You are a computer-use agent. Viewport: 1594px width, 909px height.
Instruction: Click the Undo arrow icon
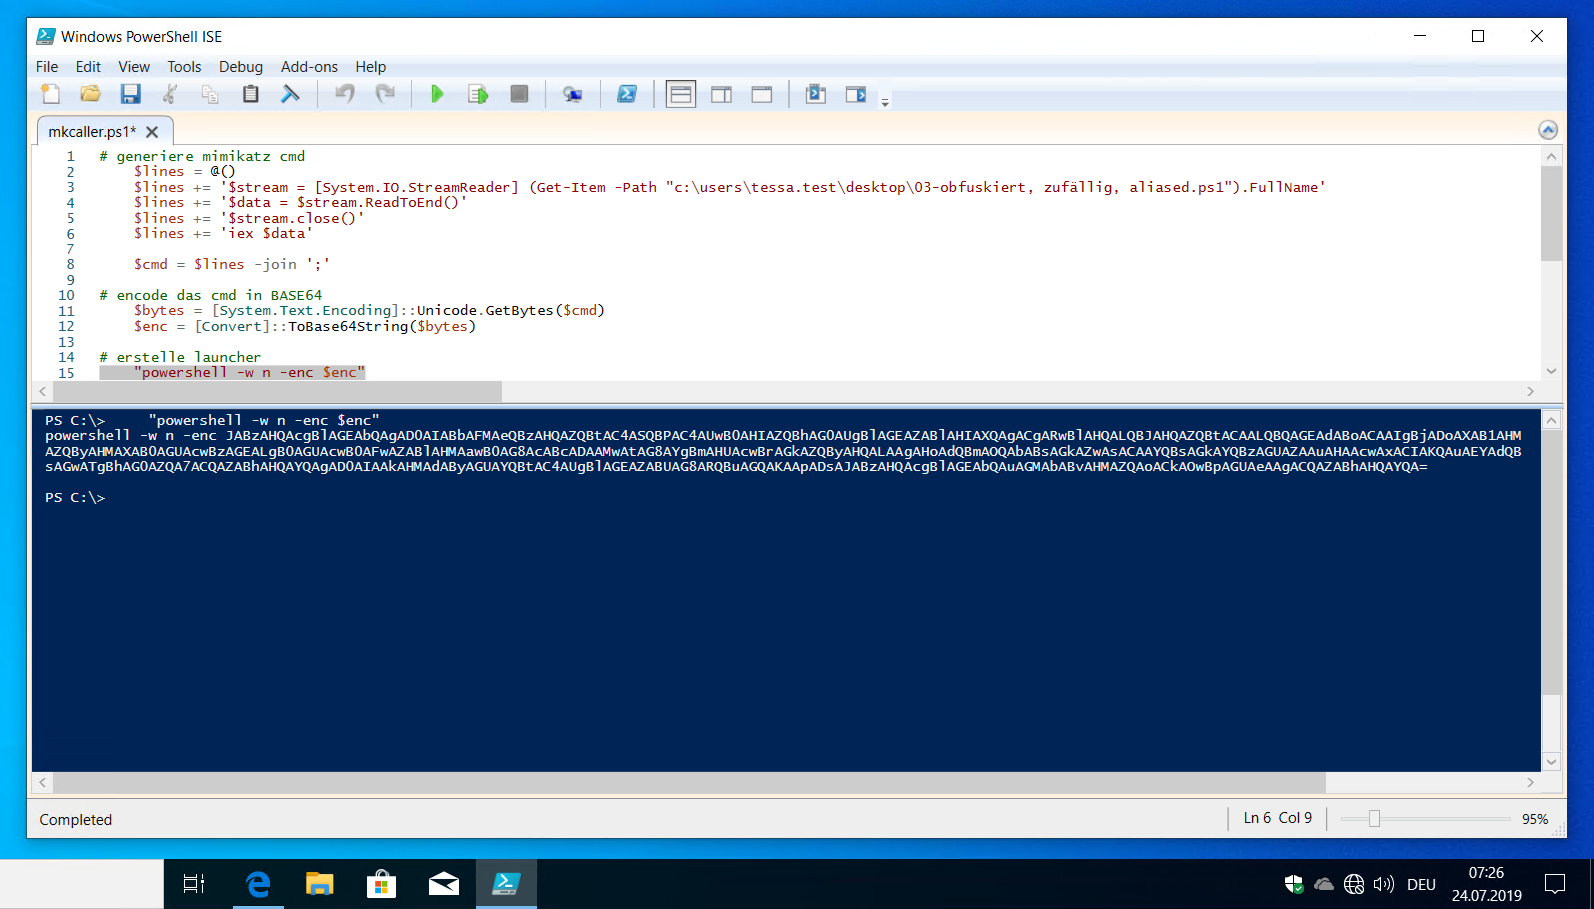[x=345, y=94]
